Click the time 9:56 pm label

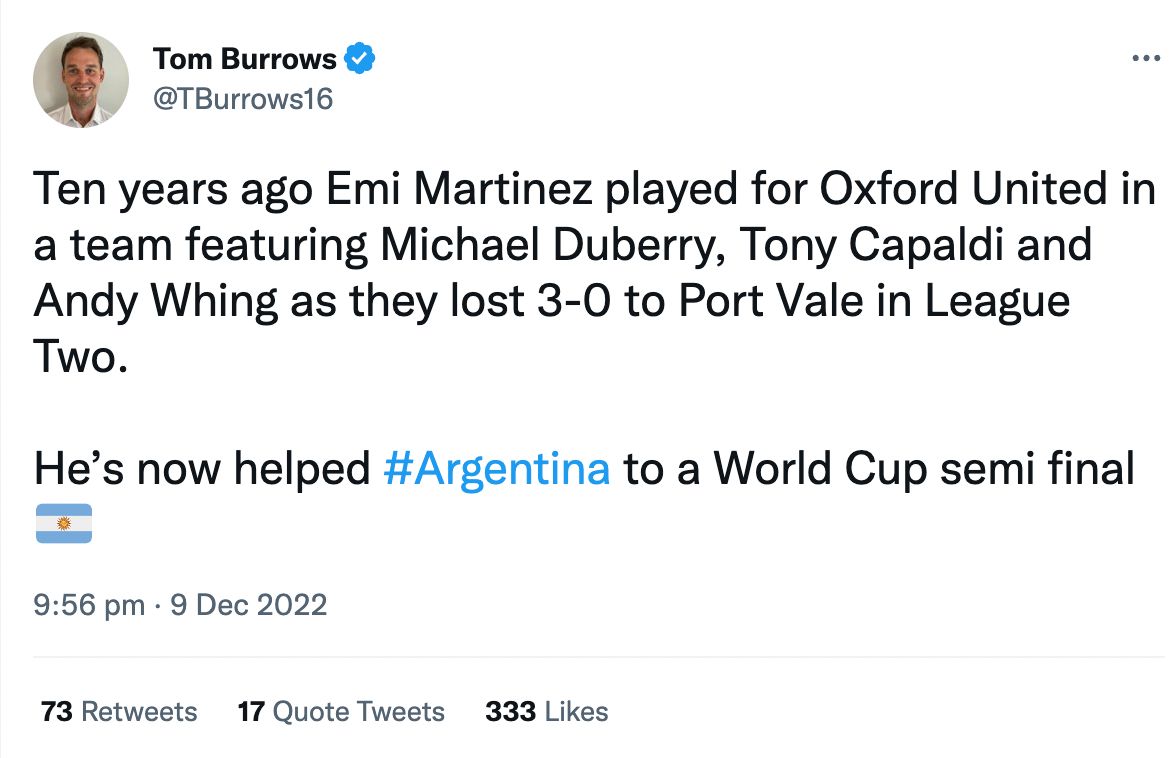91,604
